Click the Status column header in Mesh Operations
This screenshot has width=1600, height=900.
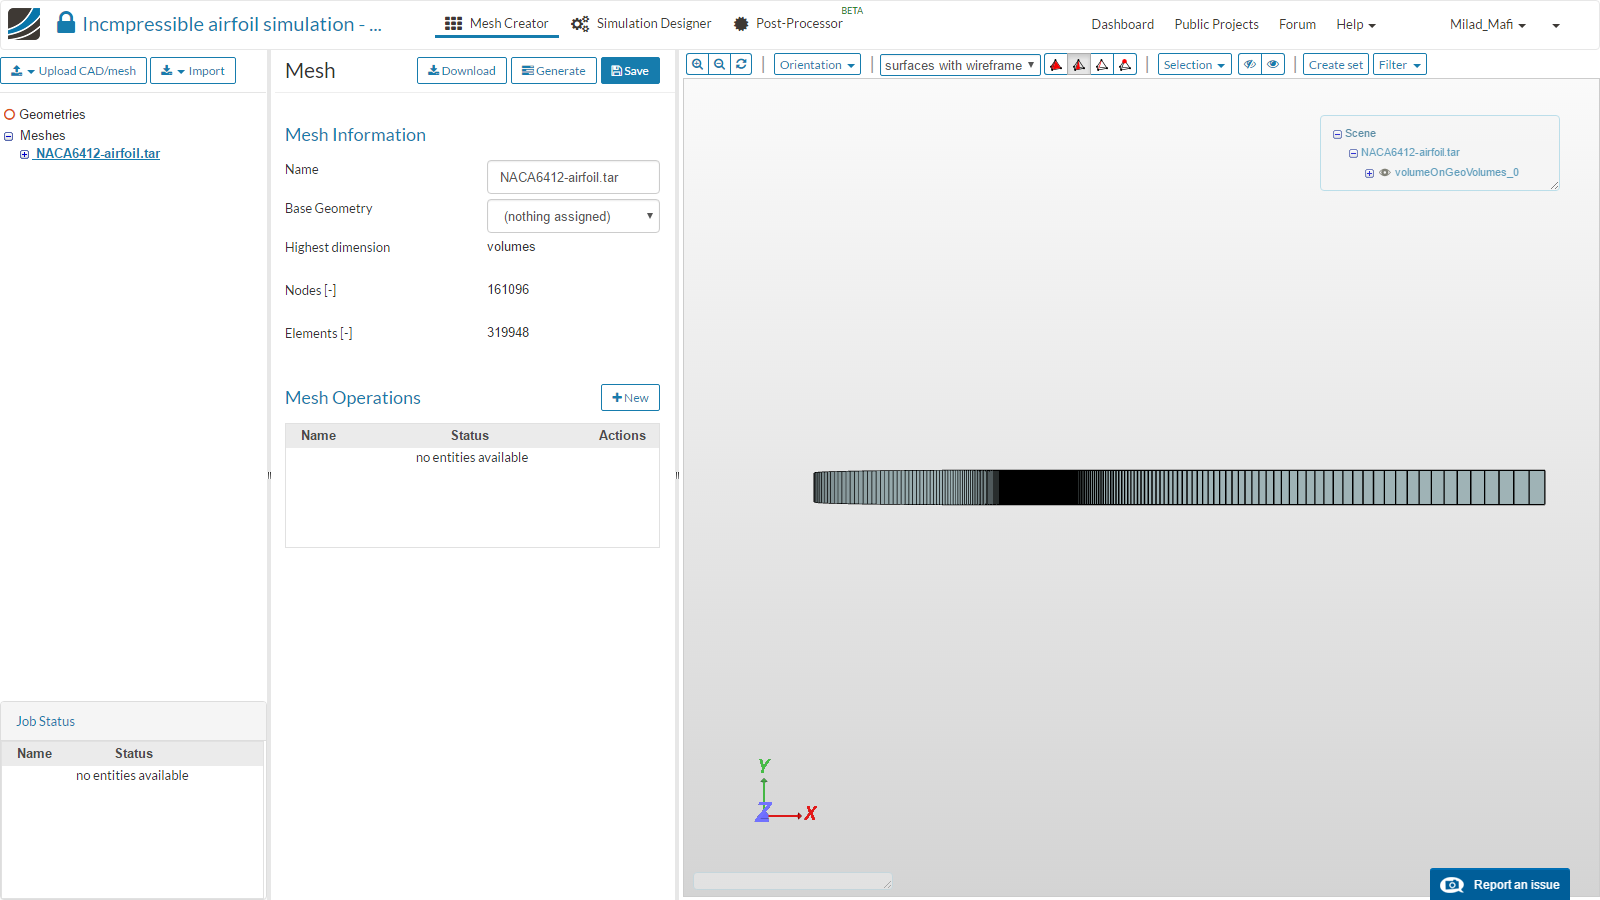tap(470, 436)
